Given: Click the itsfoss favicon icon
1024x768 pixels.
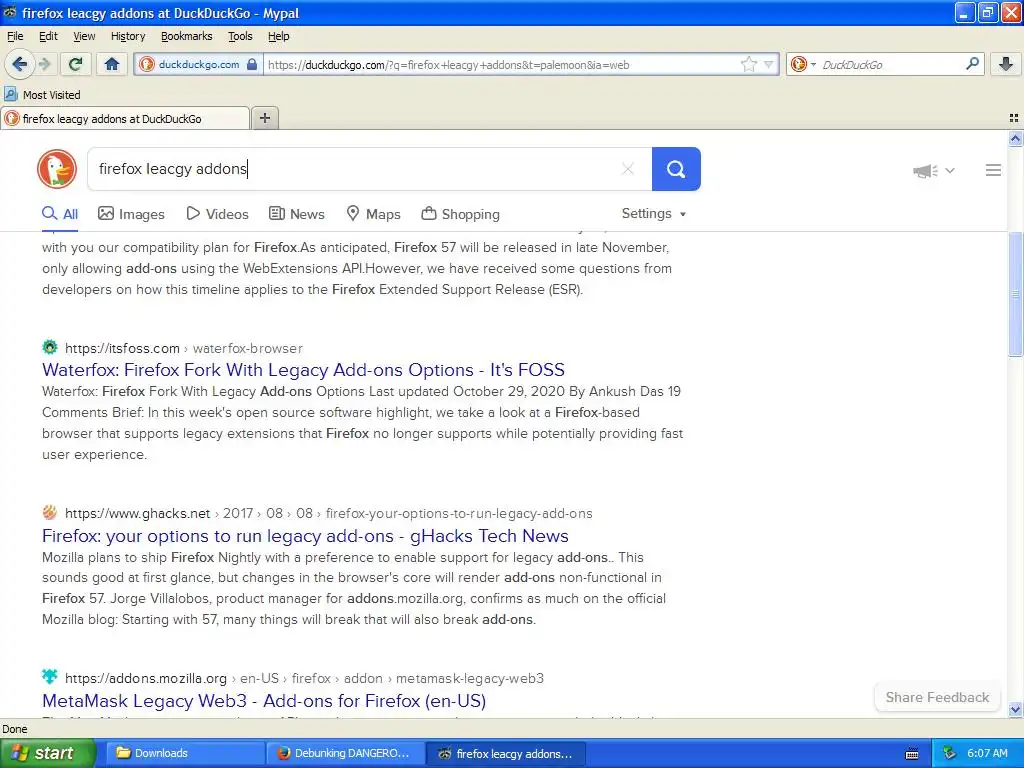Looking at the screenshot, I should click(x=50, y=347).
